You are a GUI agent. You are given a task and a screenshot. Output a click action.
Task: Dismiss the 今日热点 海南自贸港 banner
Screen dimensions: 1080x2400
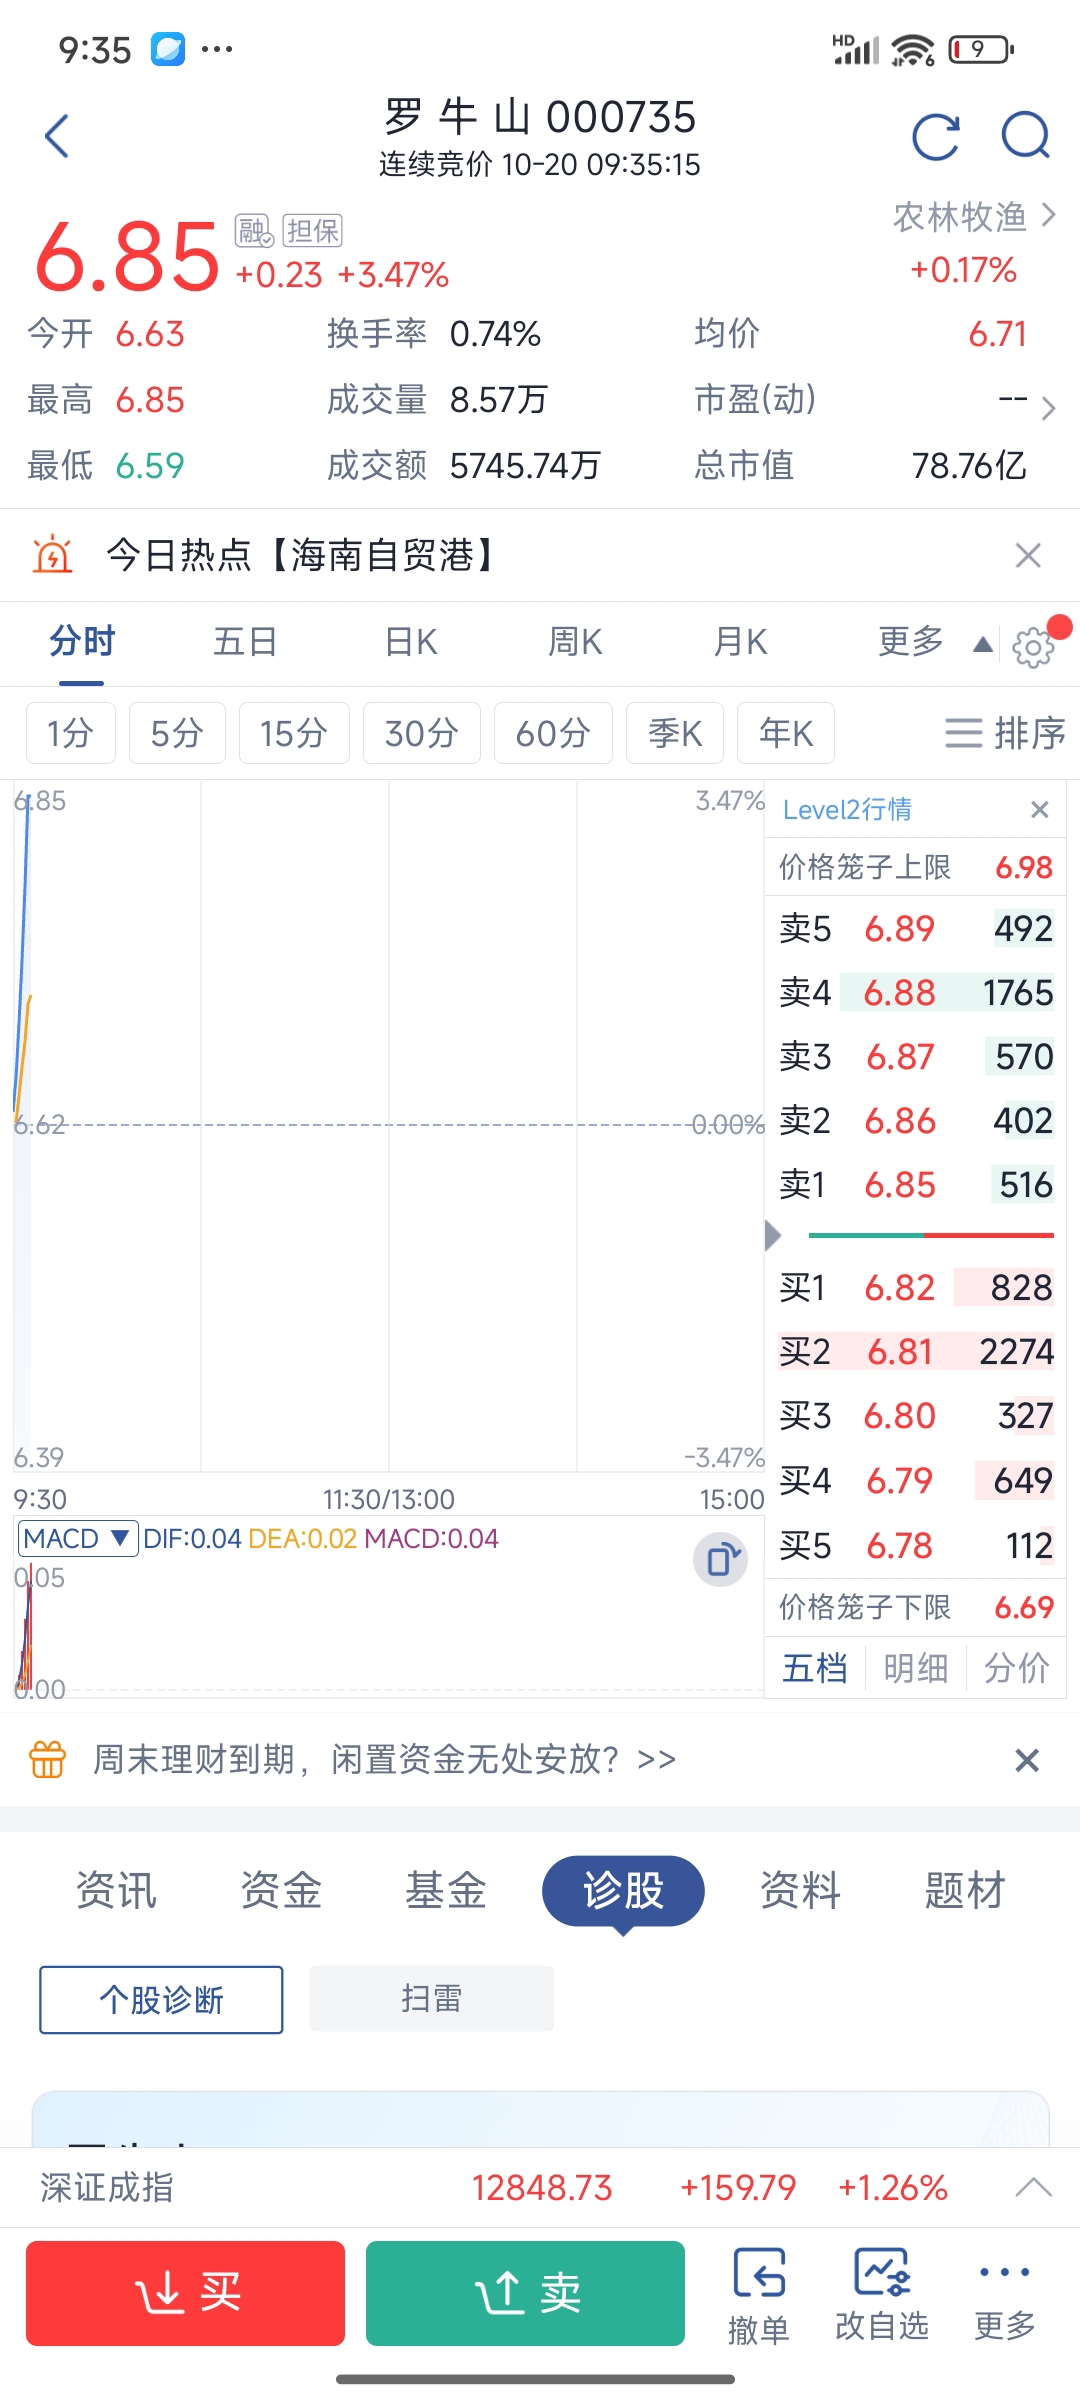[x=1028, y=555]
